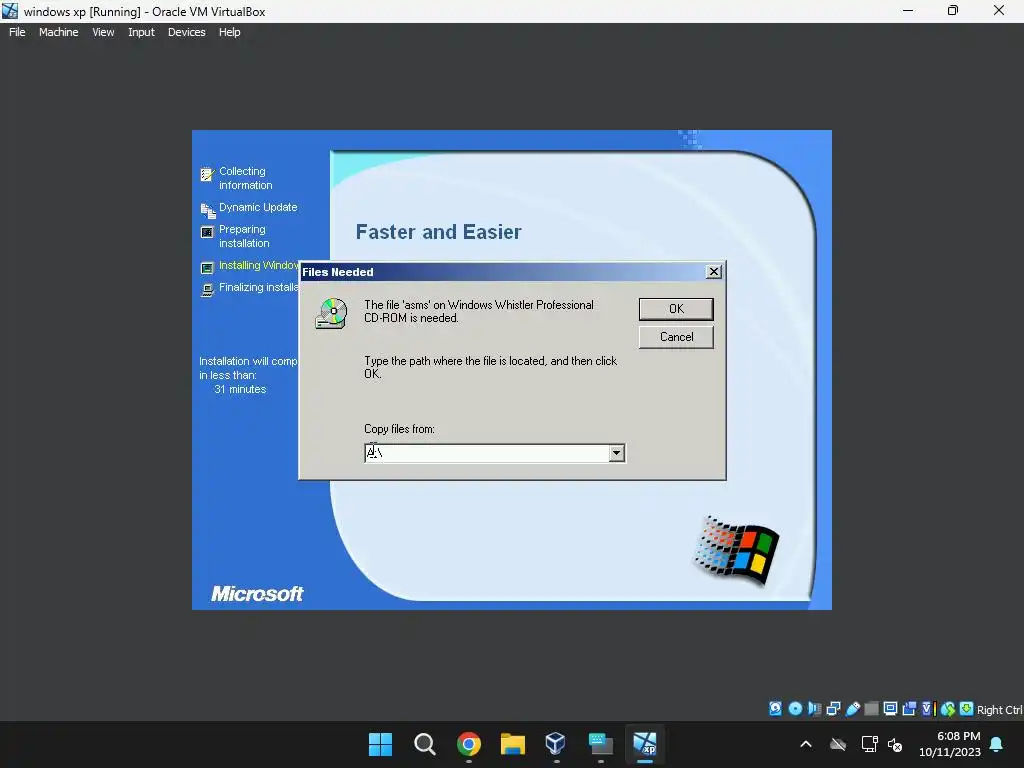Select the windows xp VM taskbar icon
The height and width of the screenshot is (768, 1024).
[x=645, y=744]
